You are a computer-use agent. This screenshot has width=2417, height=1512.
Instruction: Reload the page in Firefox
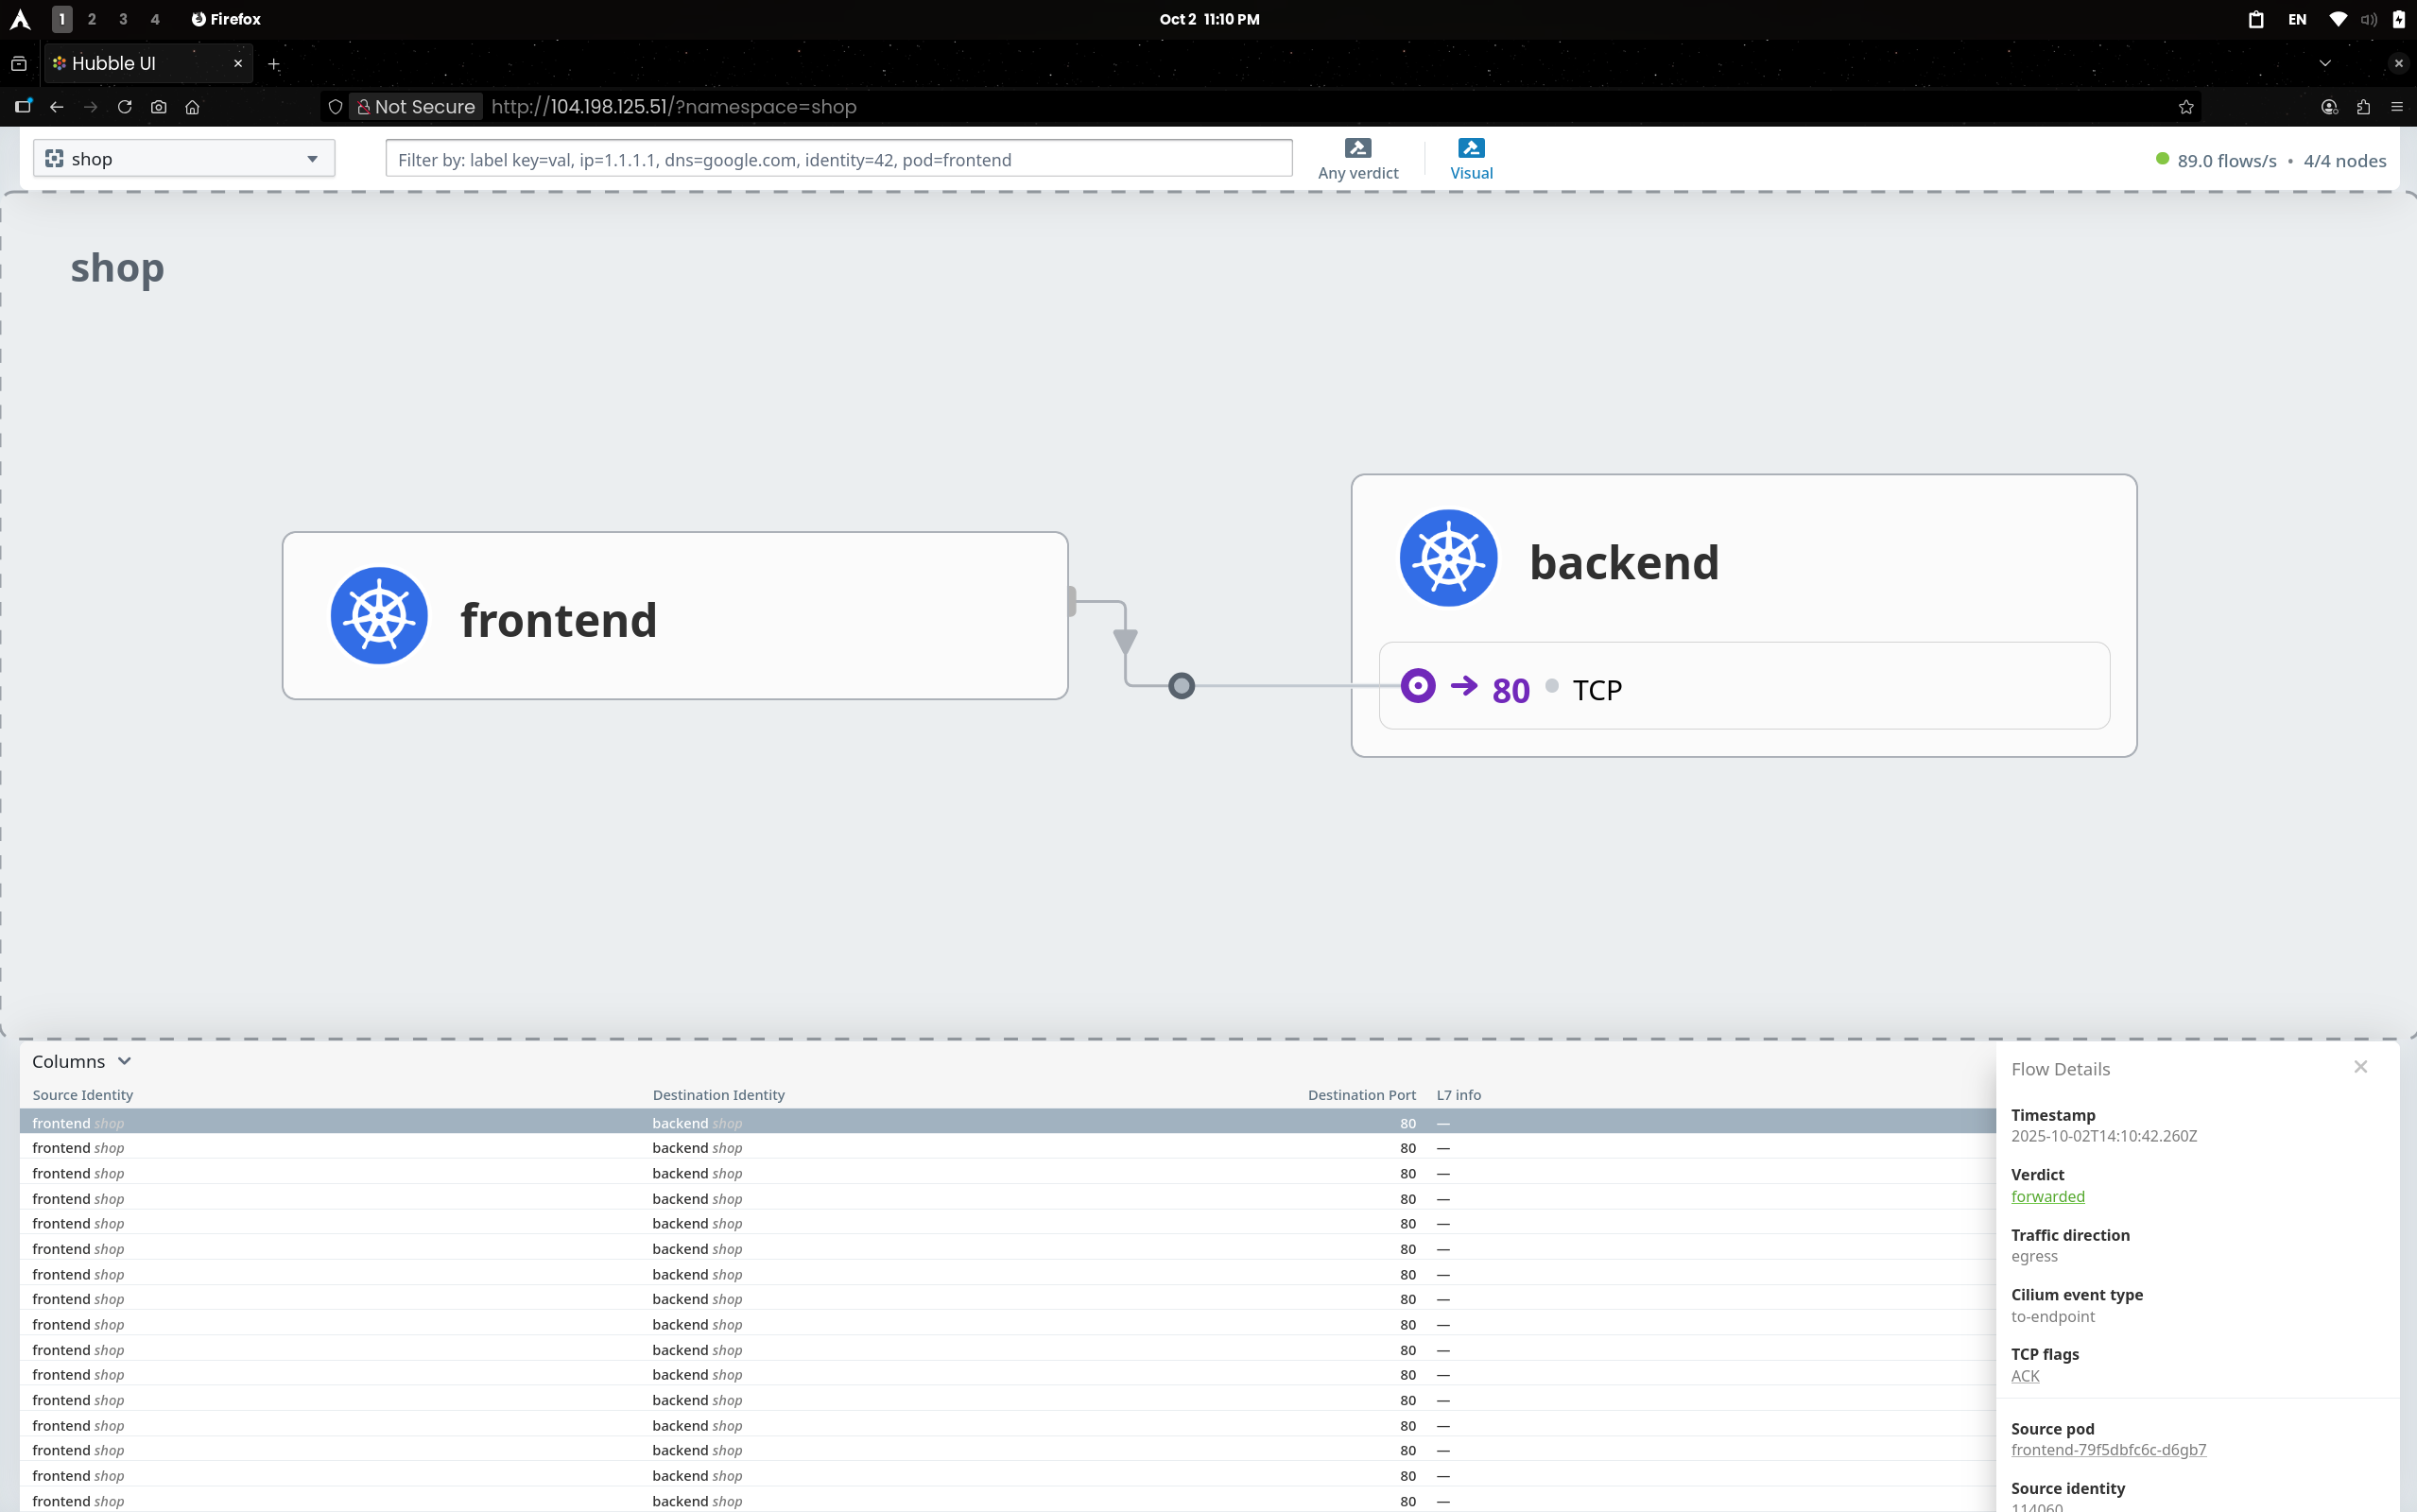tap(125, 107)
